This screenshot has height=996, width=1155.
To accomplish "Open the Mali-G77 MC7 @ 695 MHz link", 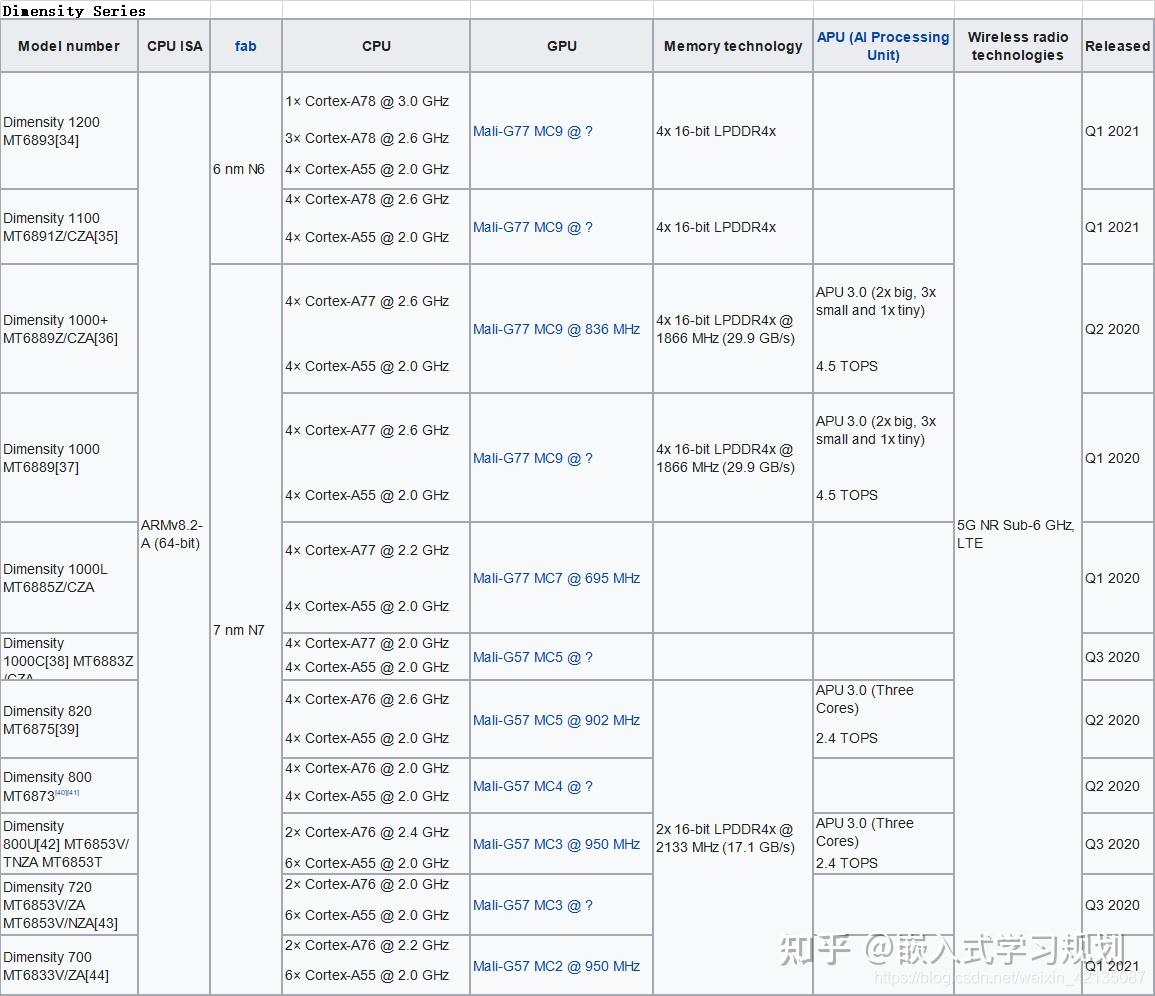I will [x=557, y=578].
